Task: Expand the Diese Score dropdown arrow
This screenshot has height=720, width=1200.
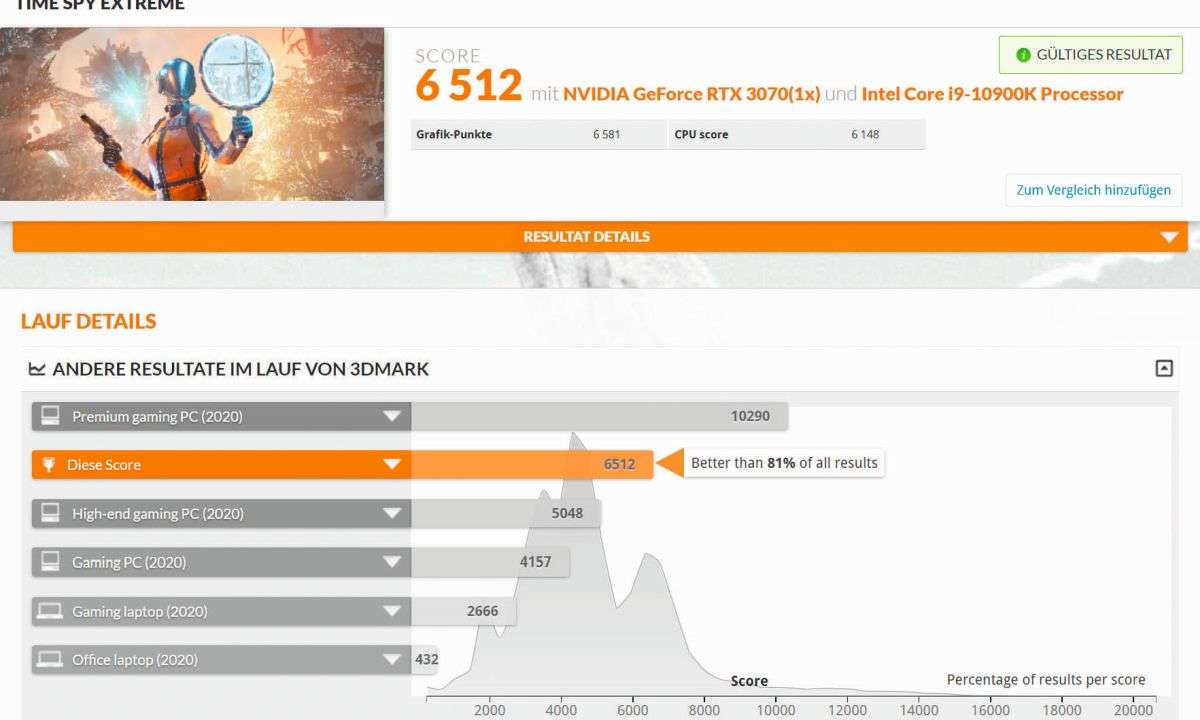Action: 392,465
